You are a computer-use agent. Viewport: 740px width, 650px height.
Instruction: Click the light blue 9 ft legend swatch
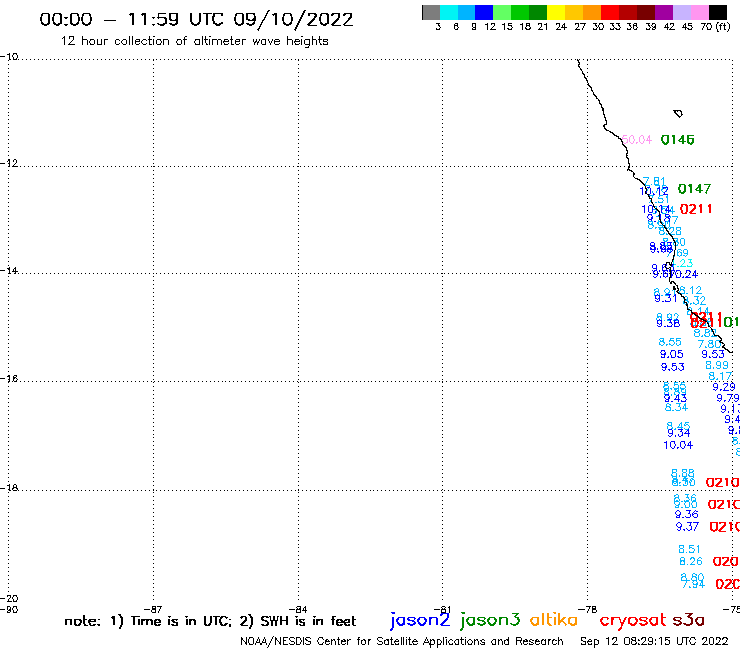coord(466,12)
